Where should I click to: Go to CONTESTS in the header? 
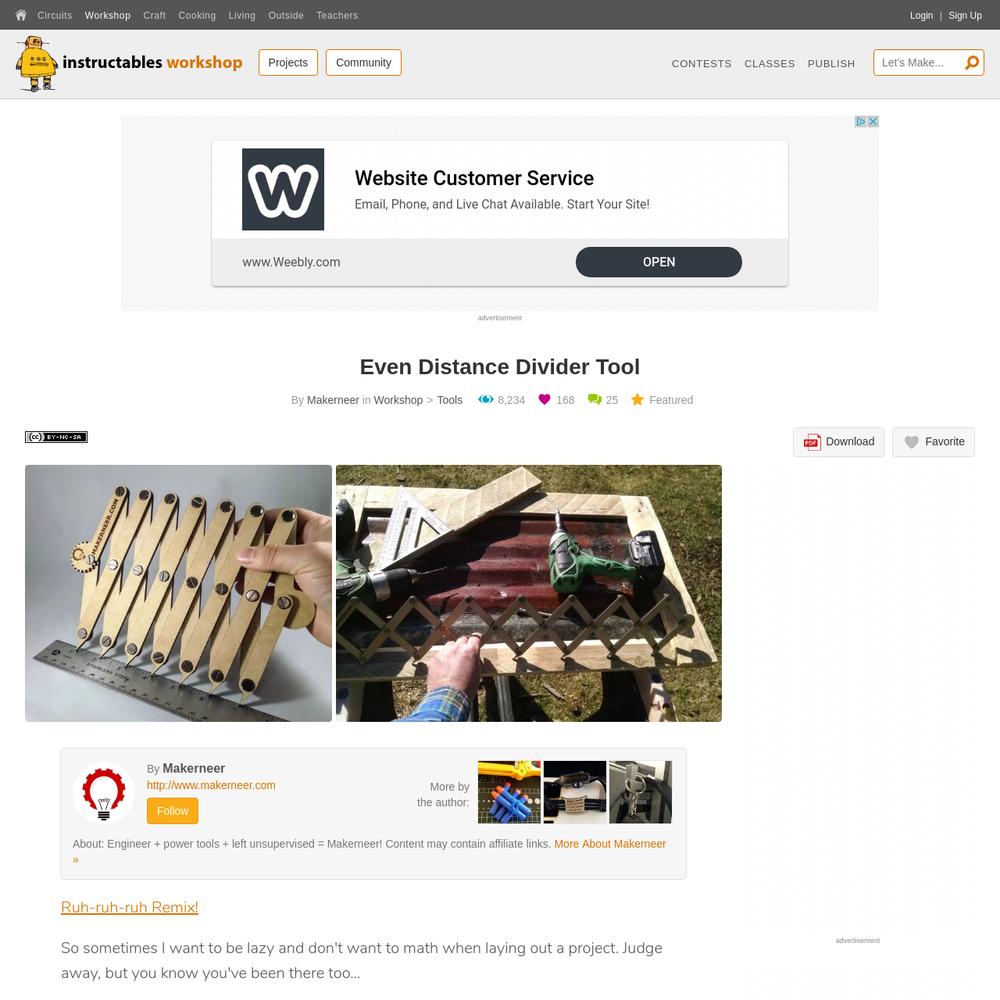click(x=702, y=63)
